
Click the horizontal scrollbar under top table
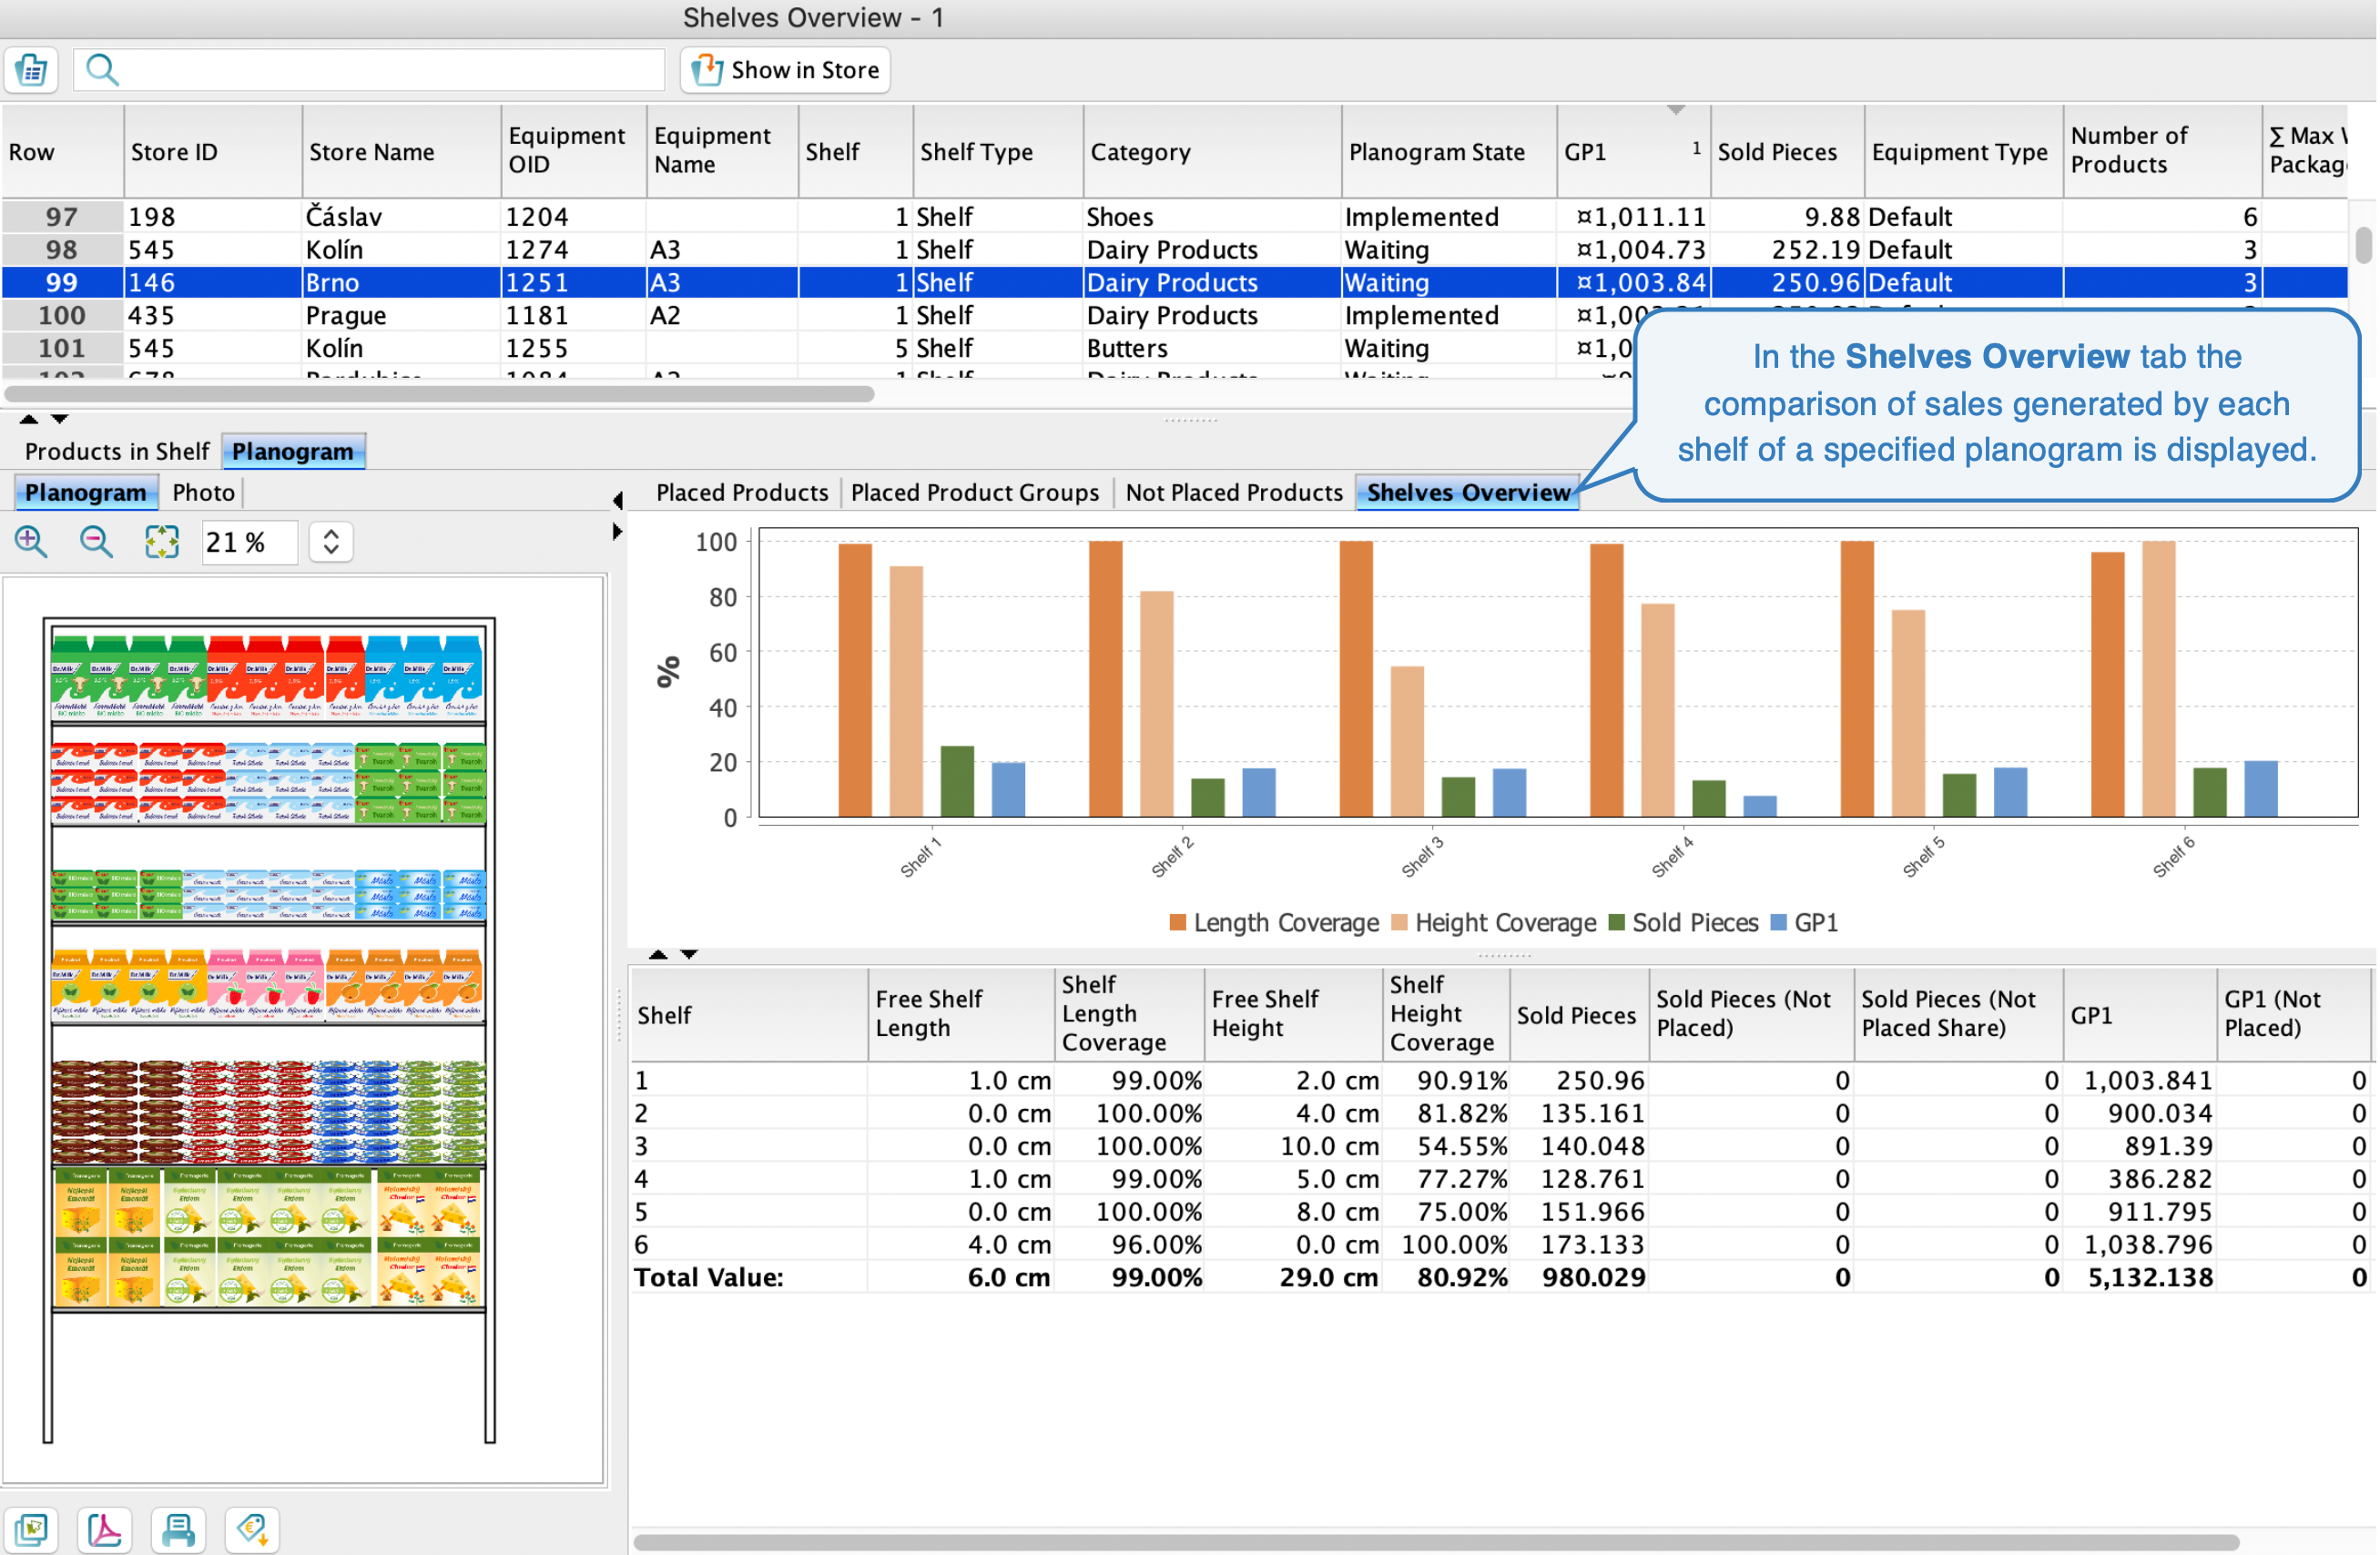[x=440, y=394]
